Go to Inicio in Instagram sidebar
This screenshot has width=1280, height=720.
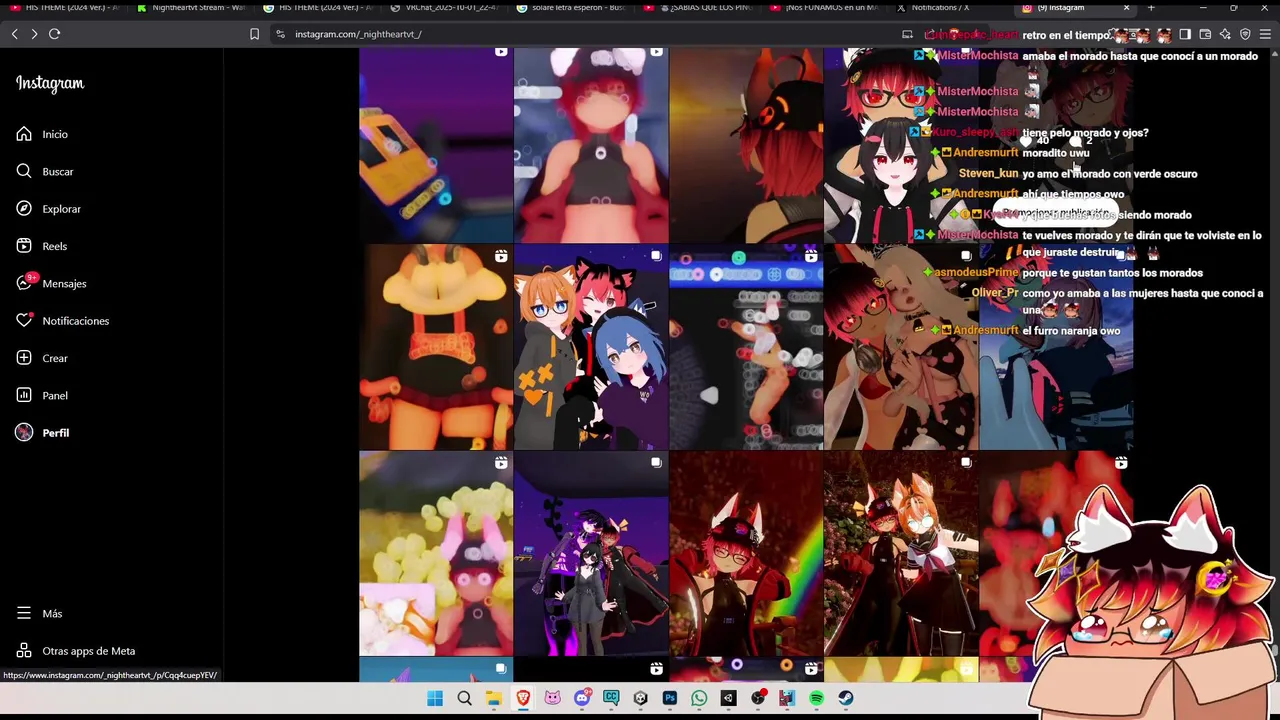pos(42,134)
